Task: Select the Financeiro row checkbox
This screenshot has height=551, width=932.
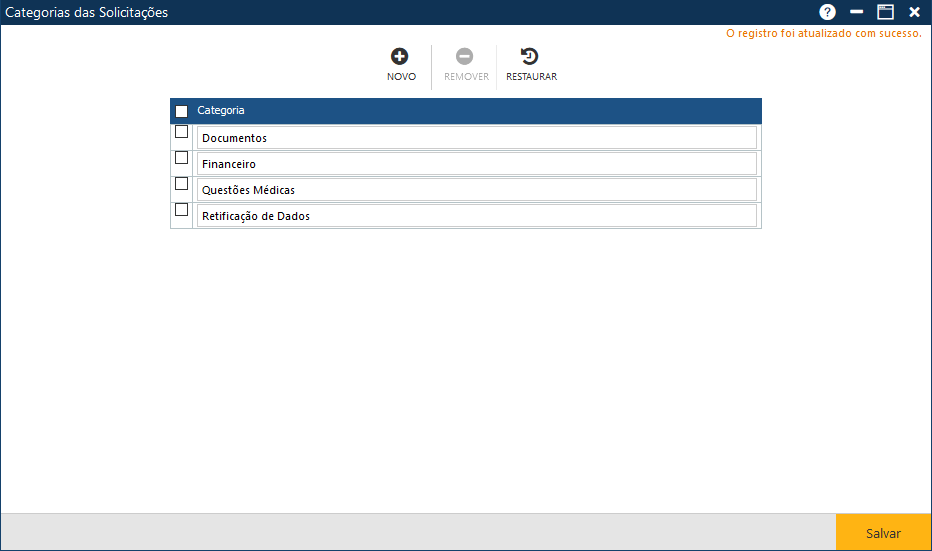Action: coord(181,158)
